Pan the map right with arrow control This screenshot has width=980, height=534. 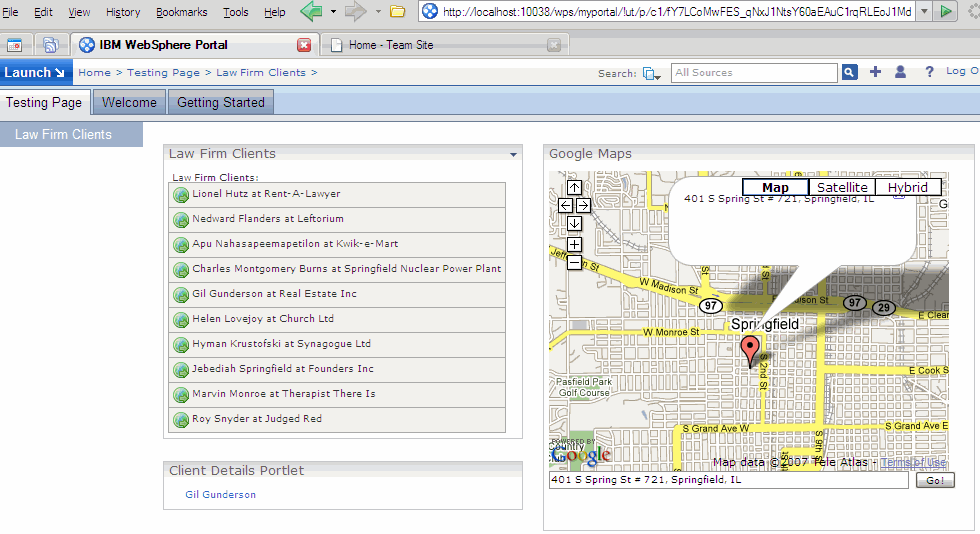tap(583, 205)
